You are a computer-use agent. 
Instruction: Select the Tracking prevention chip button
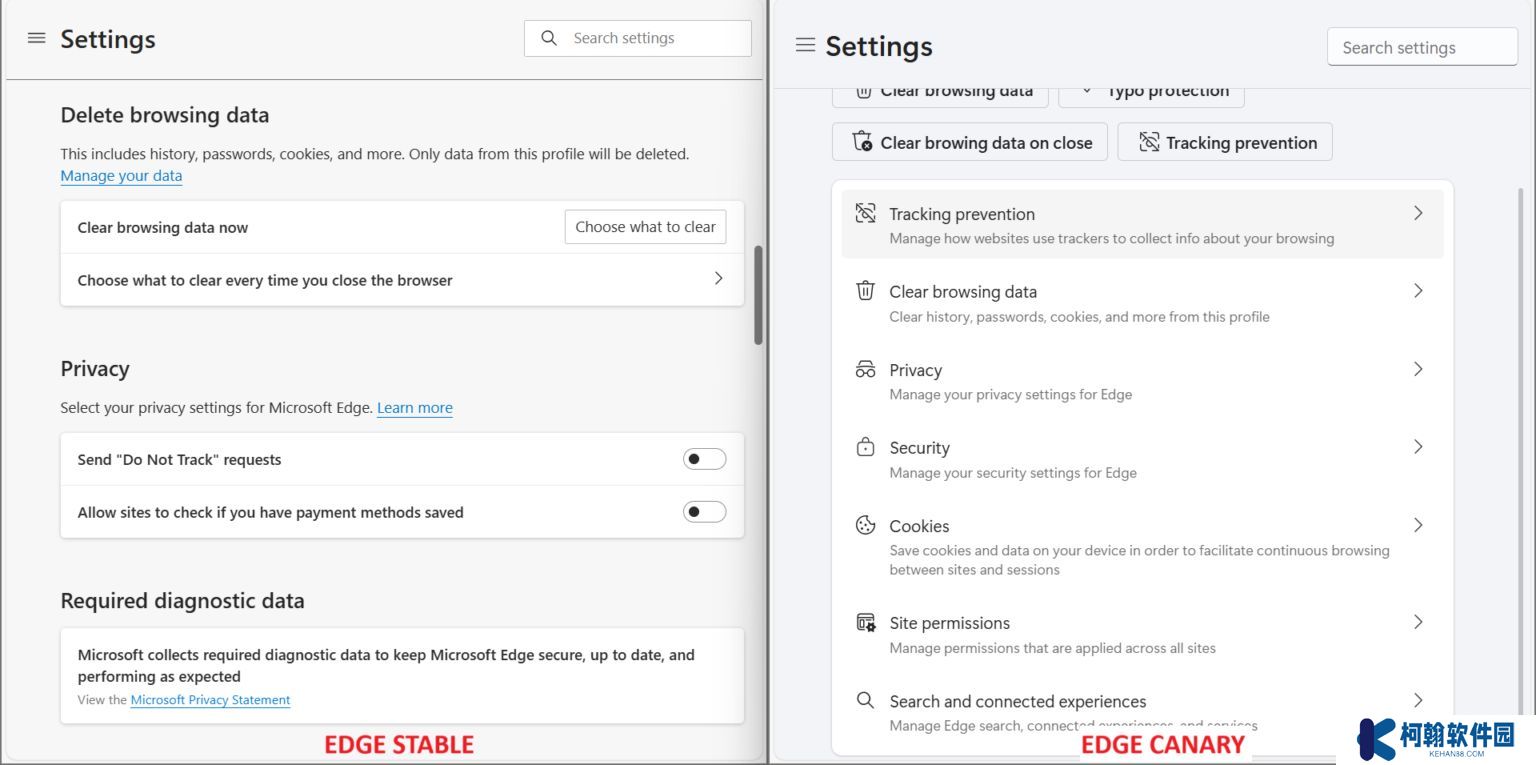(1225, 142)
